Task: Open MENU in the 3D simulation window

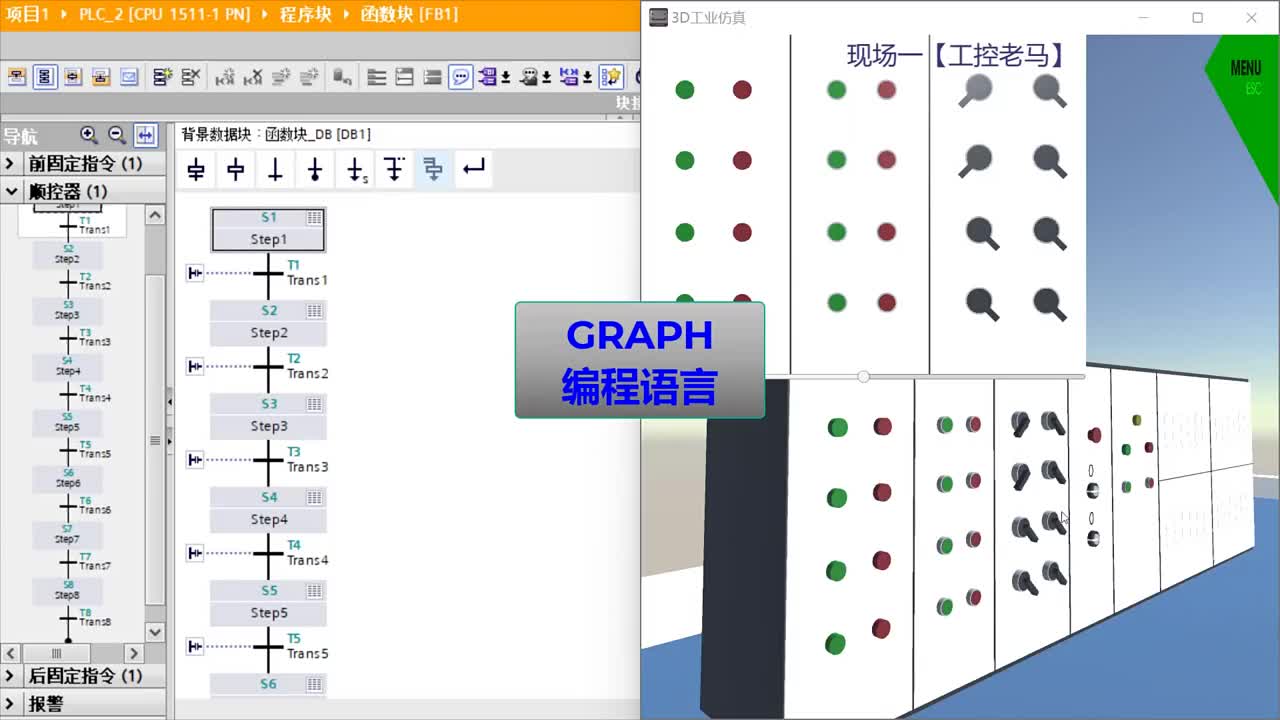Action: [x=1246, y=69]
